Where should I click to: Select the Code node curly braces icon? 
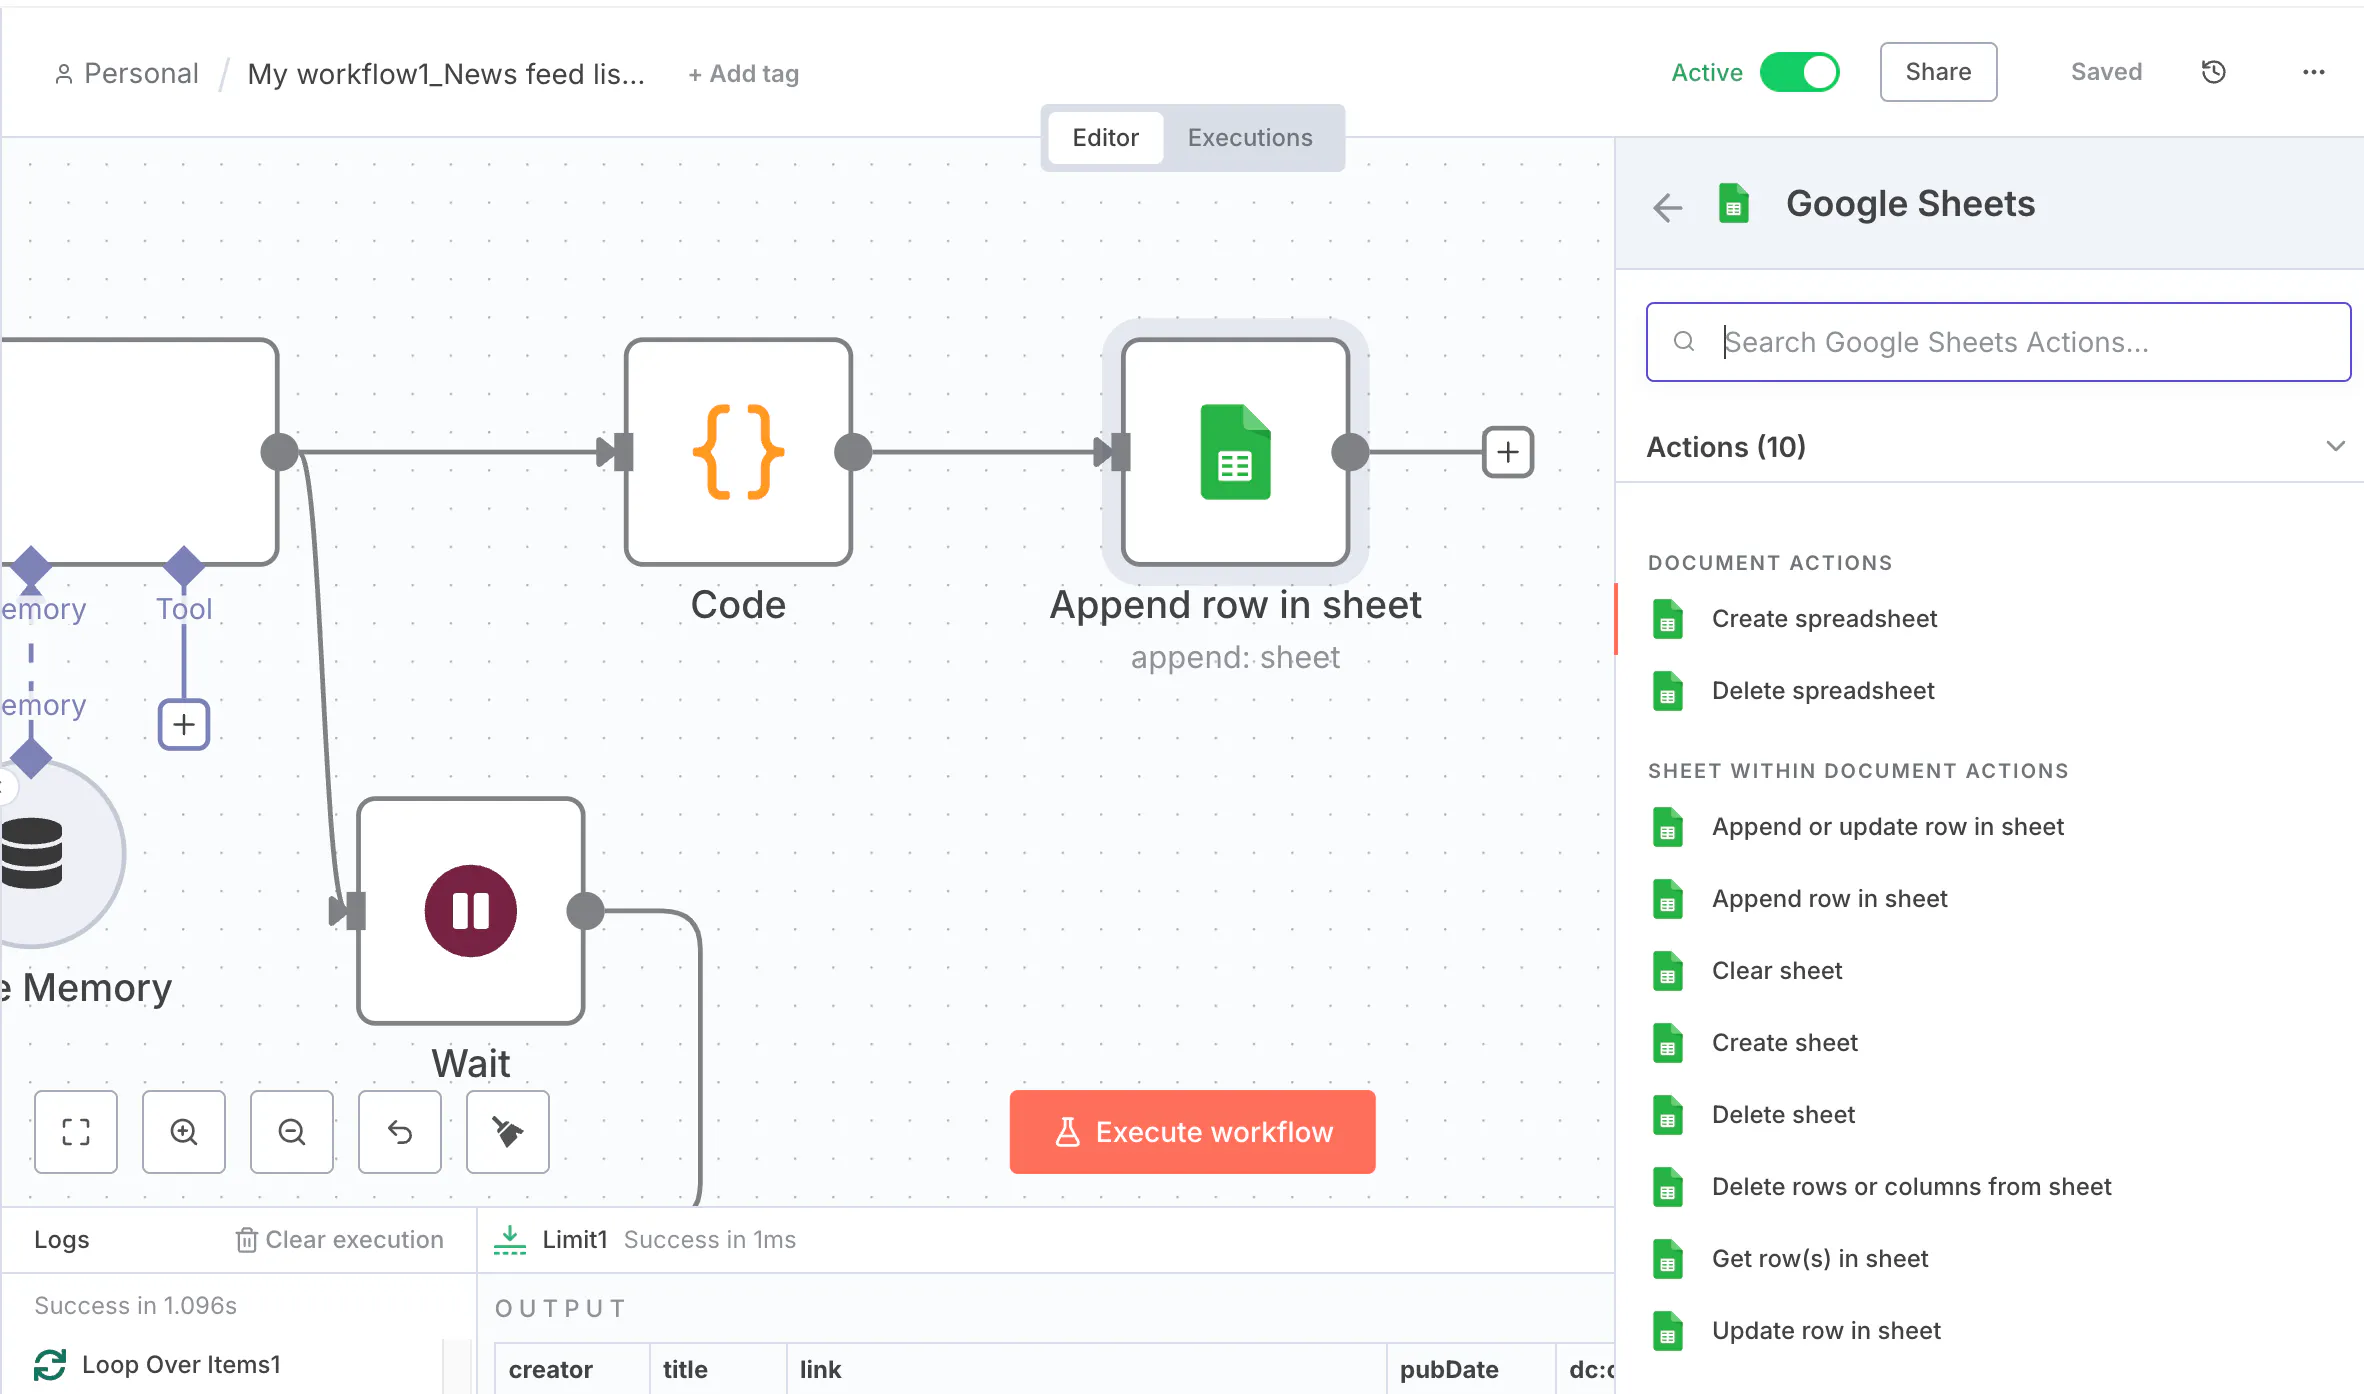738,452
